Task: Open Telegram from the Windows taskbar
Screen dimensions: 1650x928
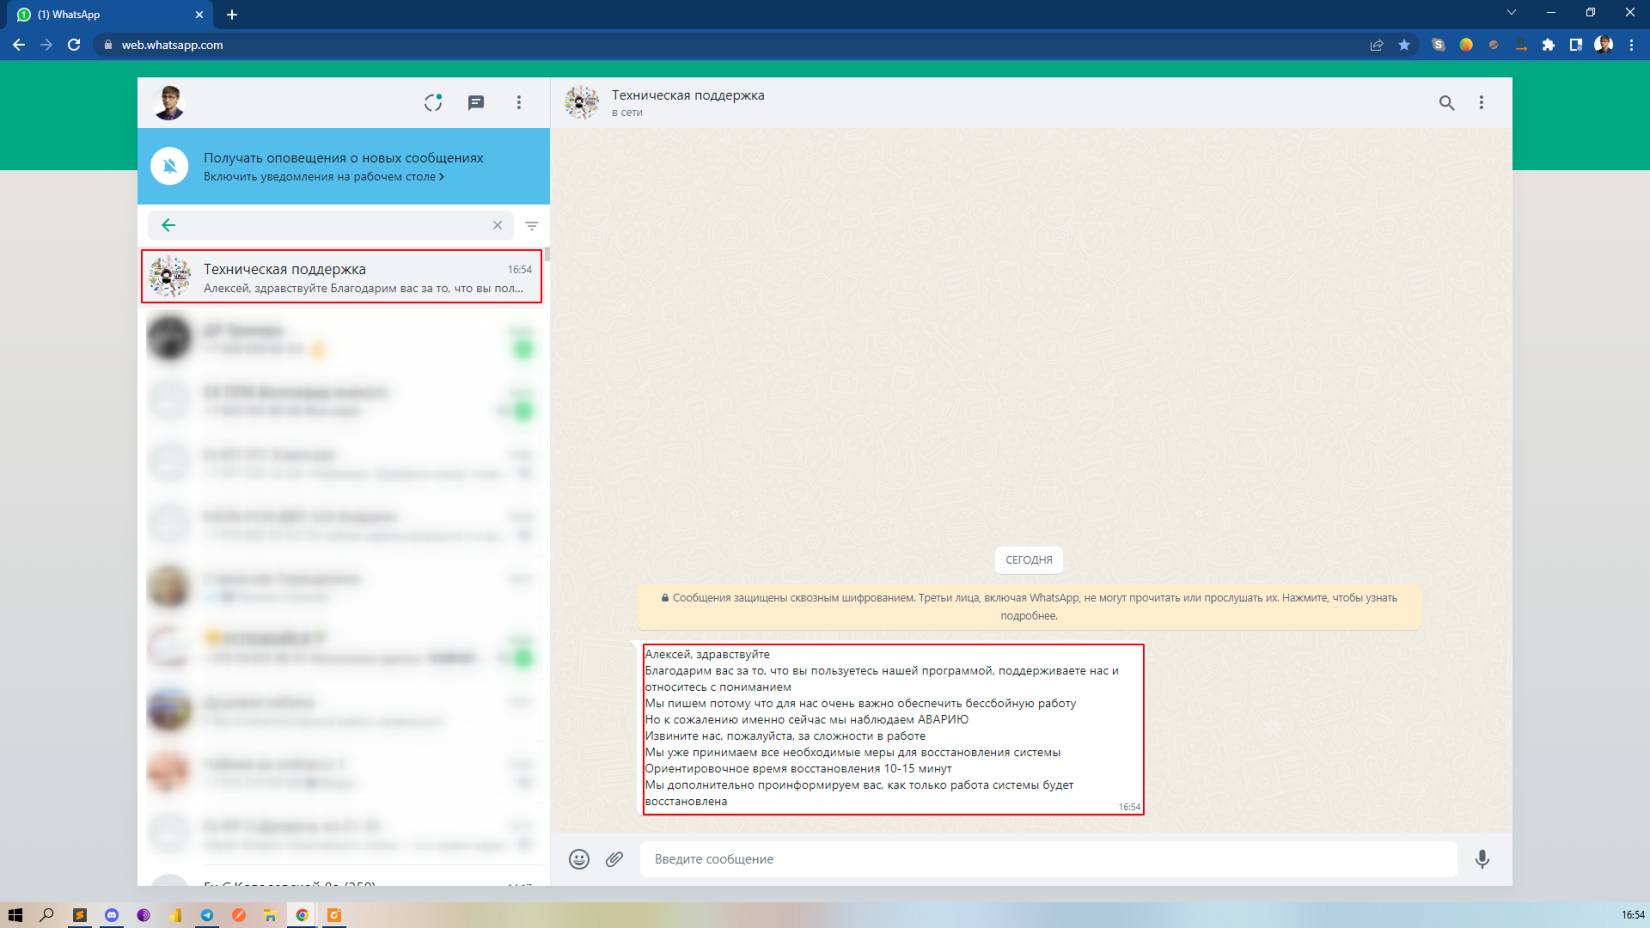Action: 207,915
